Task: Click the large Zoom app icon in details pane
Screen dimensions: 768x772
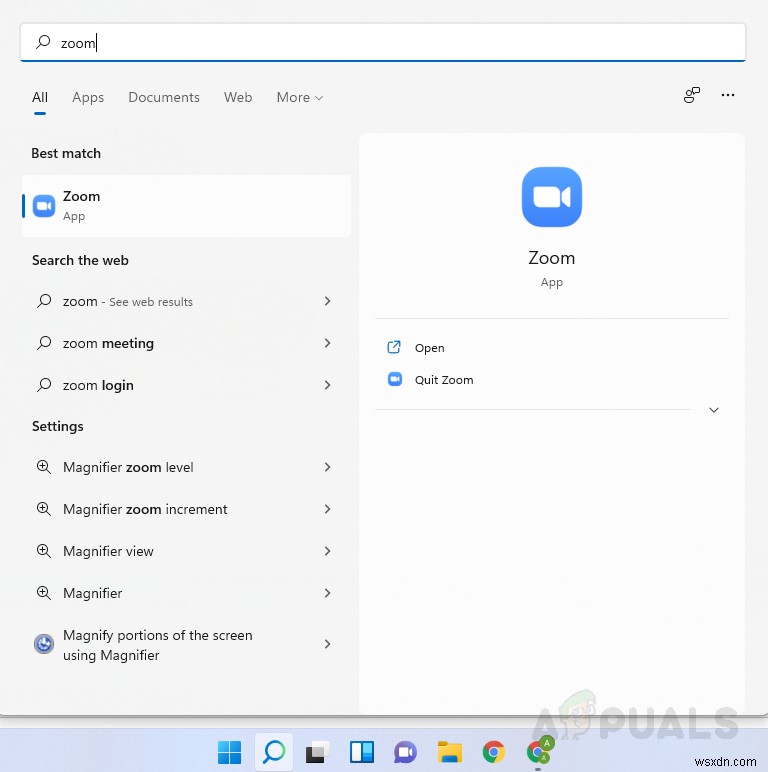Action: click(x=551, y=197)
